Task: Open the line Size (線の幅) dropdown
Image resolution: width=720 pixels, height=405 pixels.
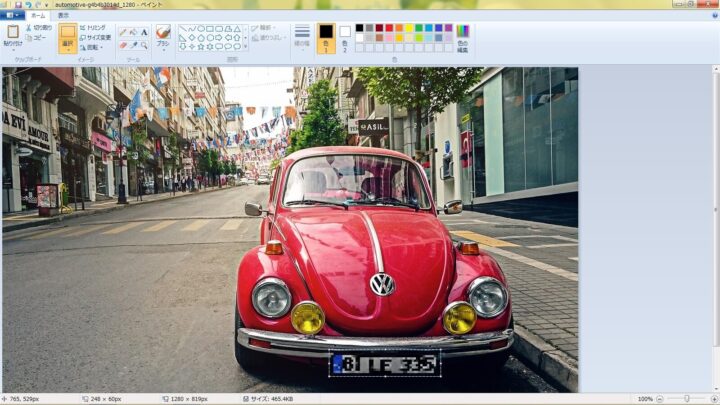Action: pos(302,39)
